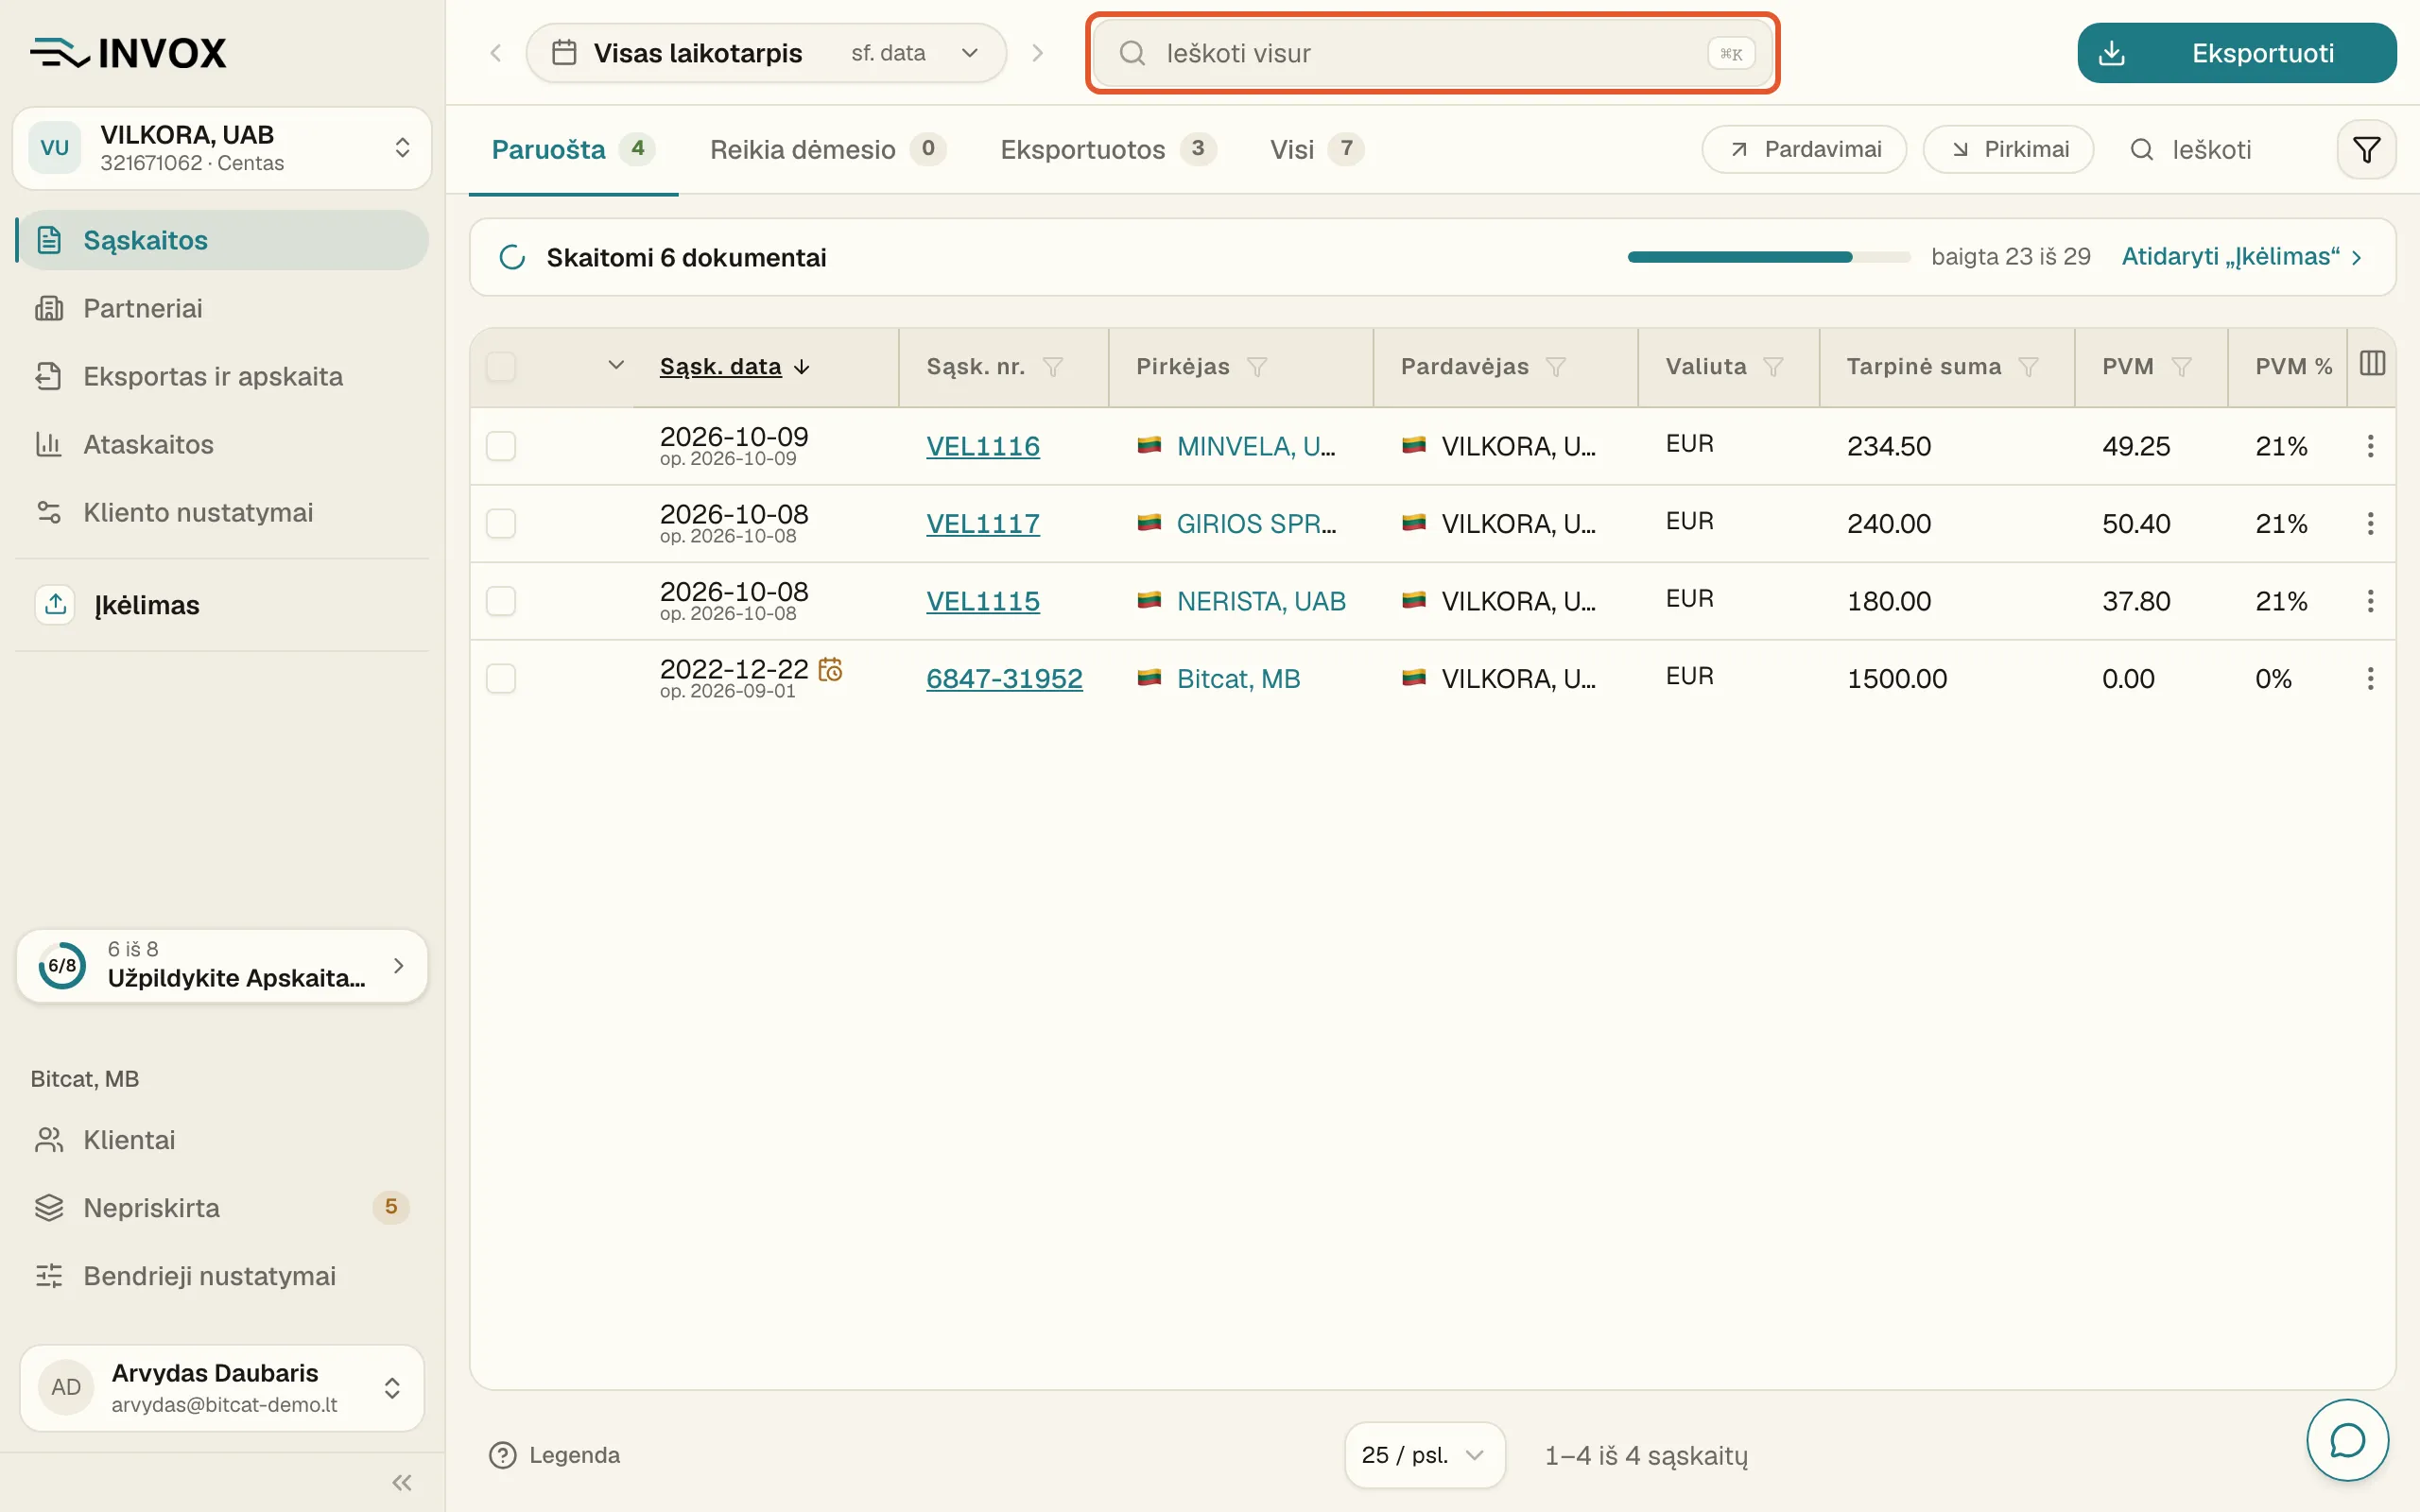Viewport: 2420px width, 1512px height.
Task: Open the Legenda help link
Action: pyautogui.click(x=554, y=1455)
